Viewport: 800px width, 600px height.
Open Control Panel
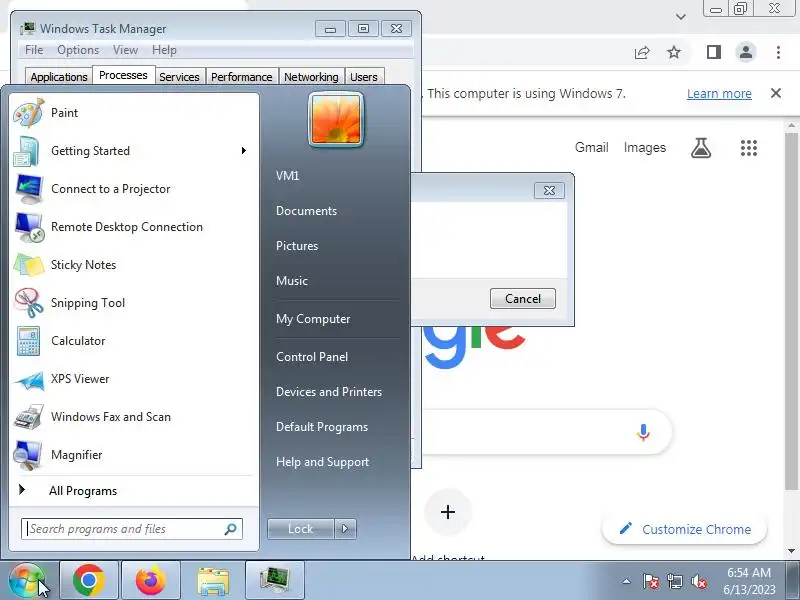[312, 357]
